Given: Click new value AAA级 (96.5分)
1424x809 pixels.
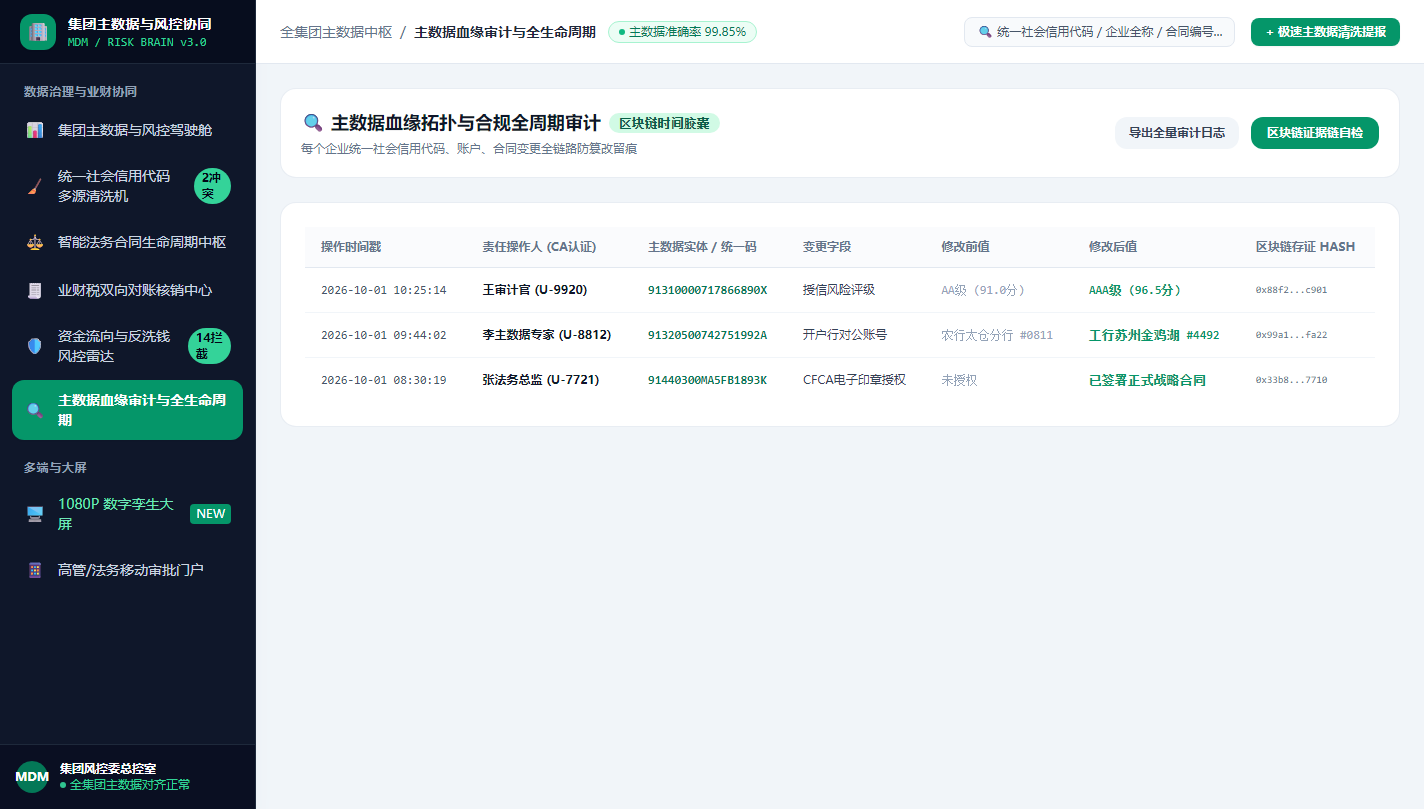Looking at the screenshot, I should pyautogui.click(x=1135, y=290).
